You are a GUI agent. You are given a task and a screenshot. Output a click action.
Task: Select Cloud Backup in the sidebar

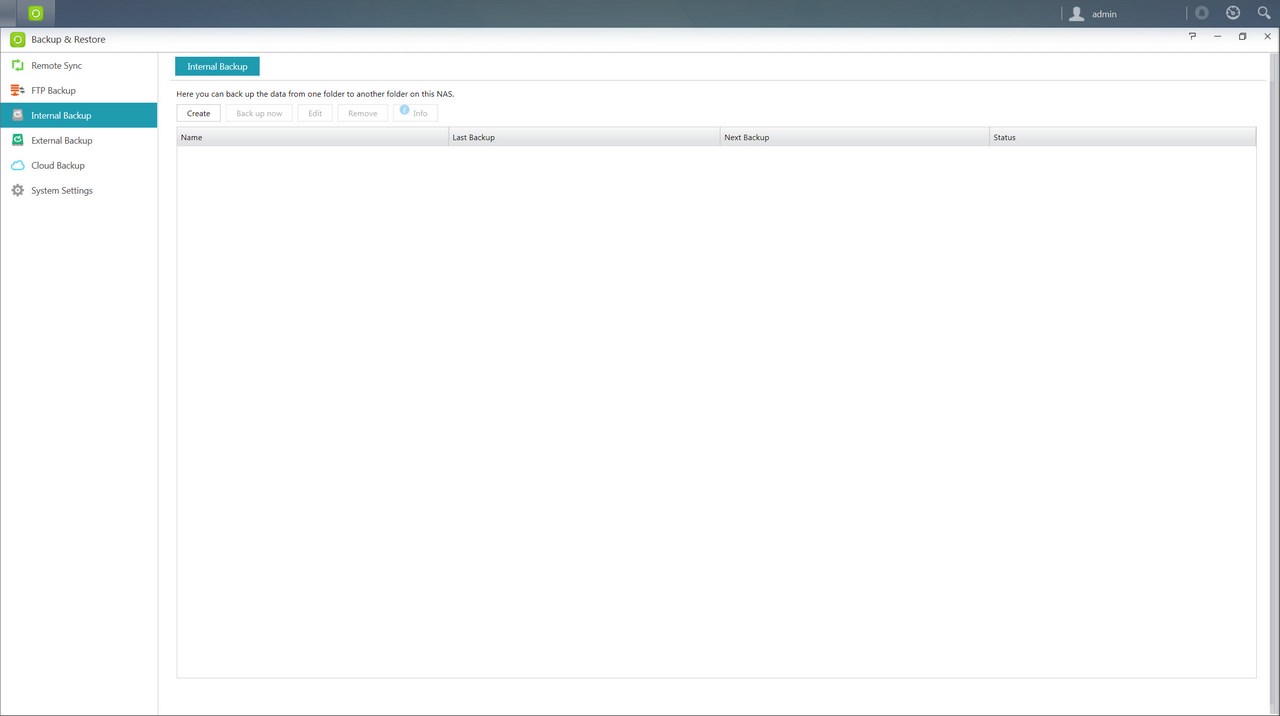tap(78, 165)
